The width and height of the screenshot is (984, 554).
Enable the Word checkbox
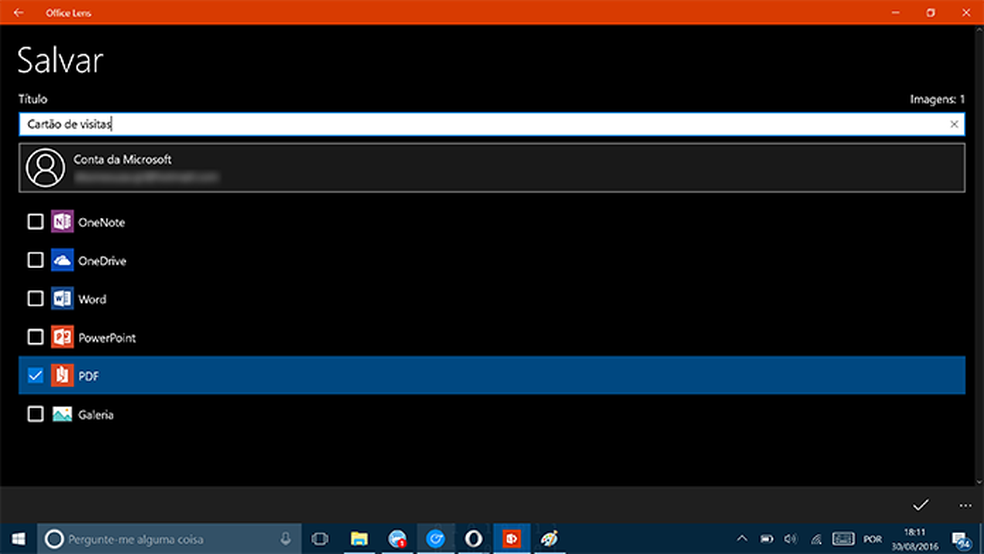(35, 299)
